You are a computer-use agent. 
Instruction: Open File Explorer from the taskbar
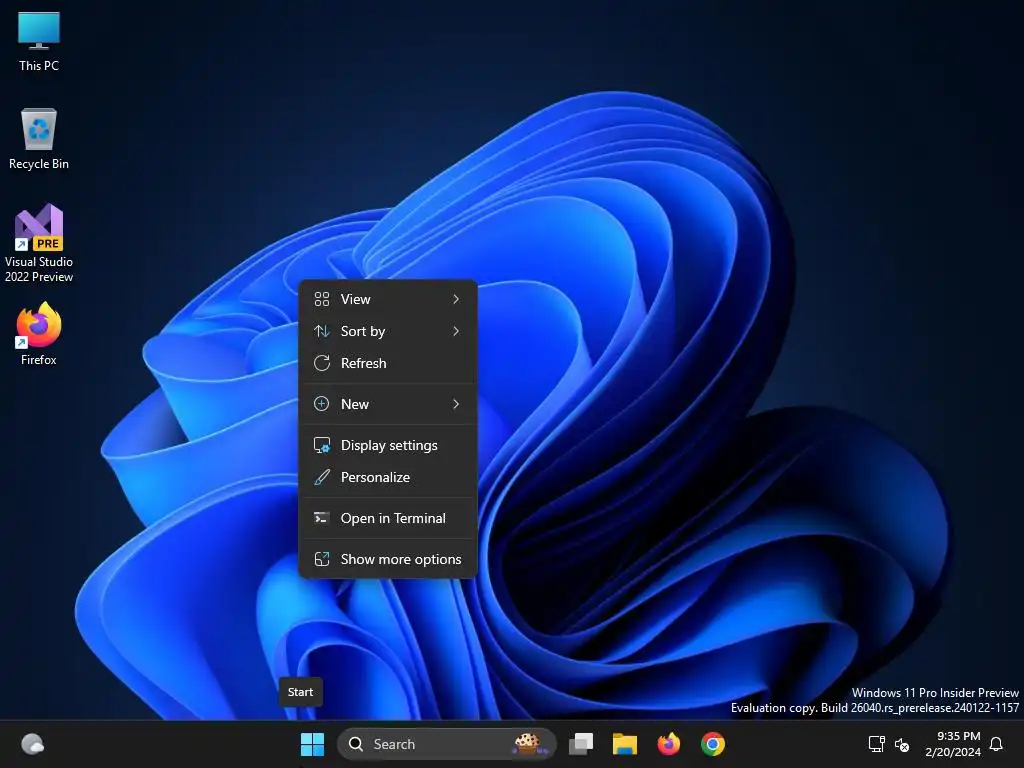624,744
